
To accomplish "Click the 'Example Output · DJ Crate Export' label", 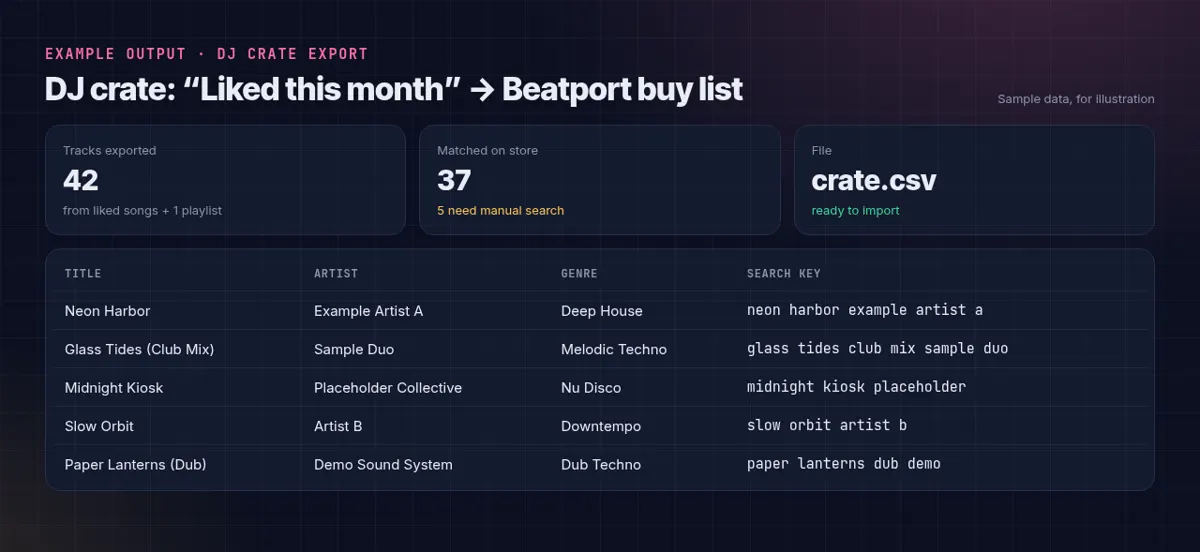I will click(x=206, y=54).
